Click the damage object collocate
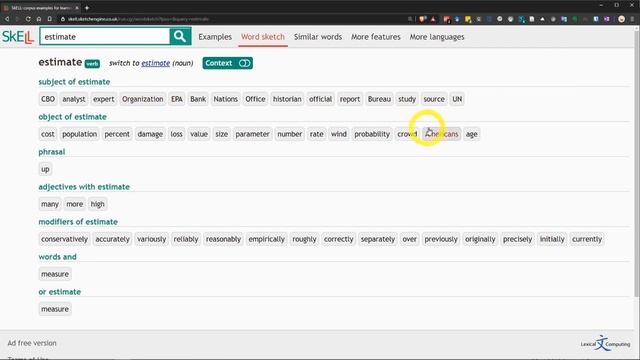 coord(150,134)
